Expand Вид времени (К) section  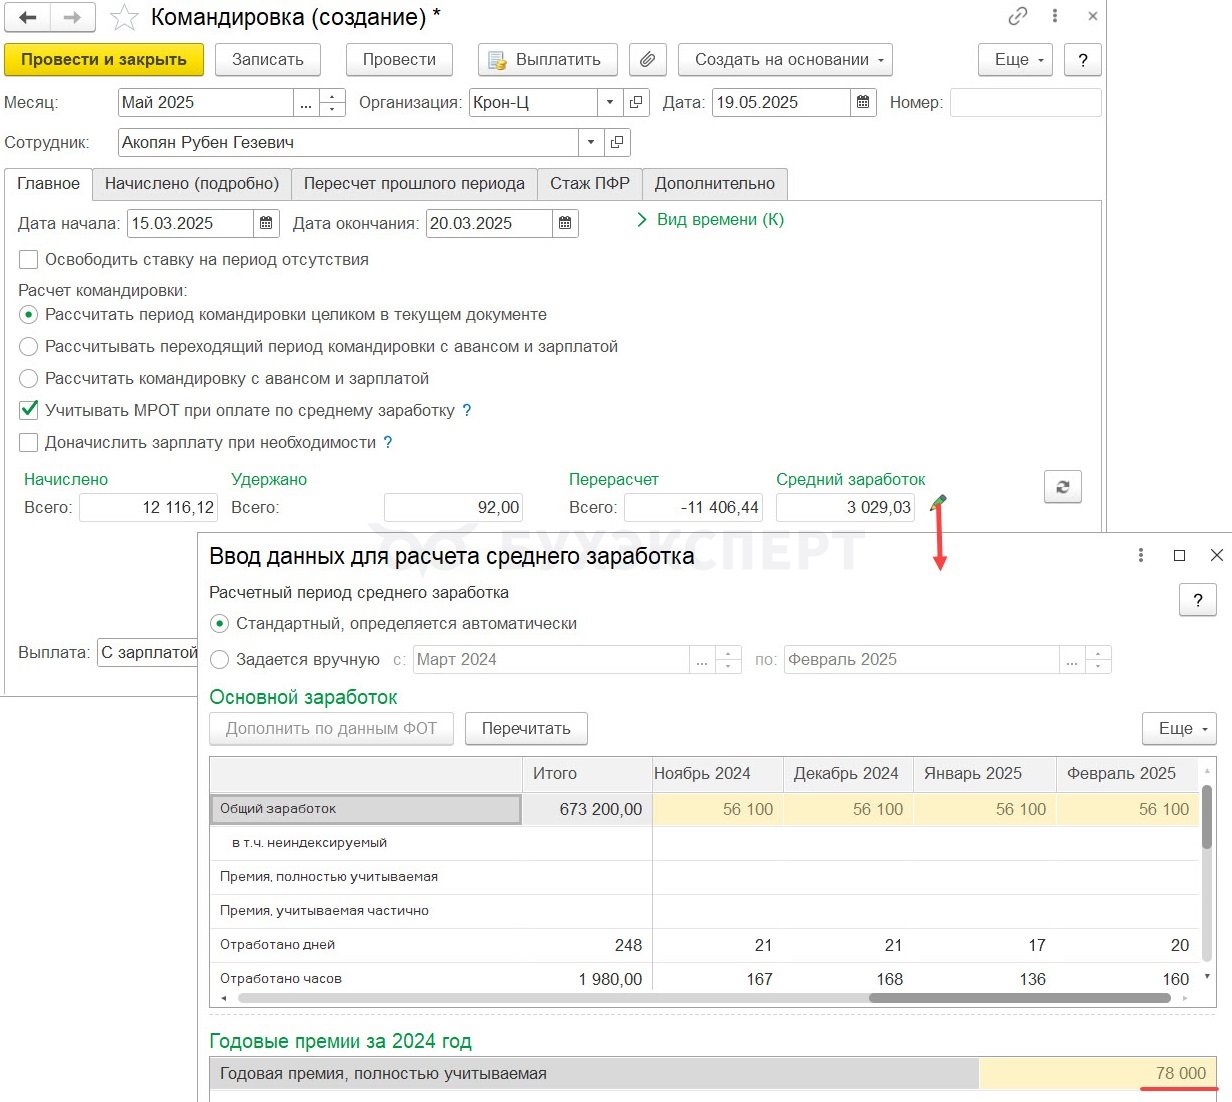[711, 220]
